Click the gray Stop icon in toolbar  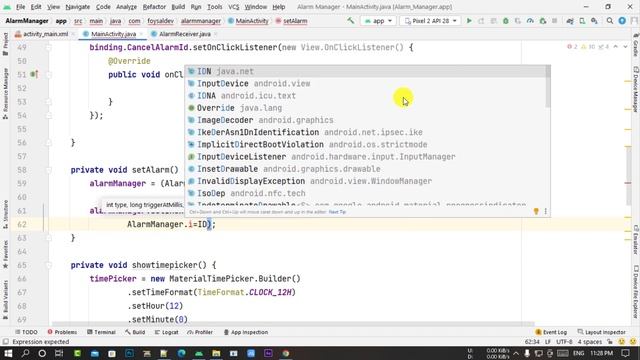pos(554,21)
